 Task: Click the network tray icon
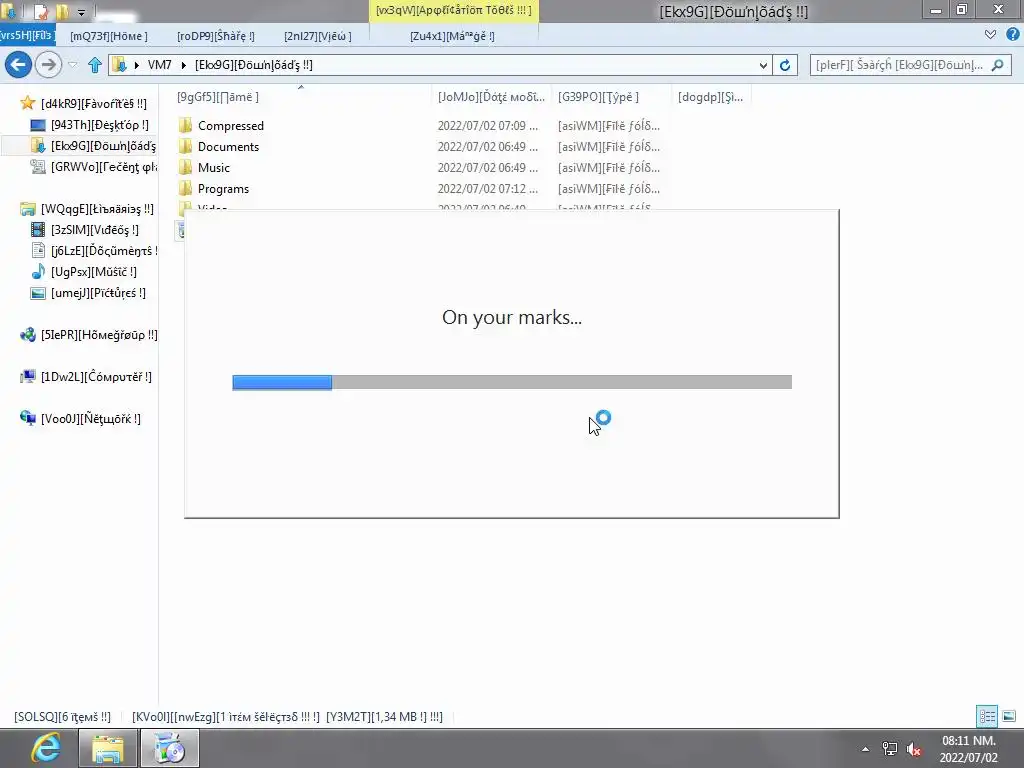click(x=889, y=749)
